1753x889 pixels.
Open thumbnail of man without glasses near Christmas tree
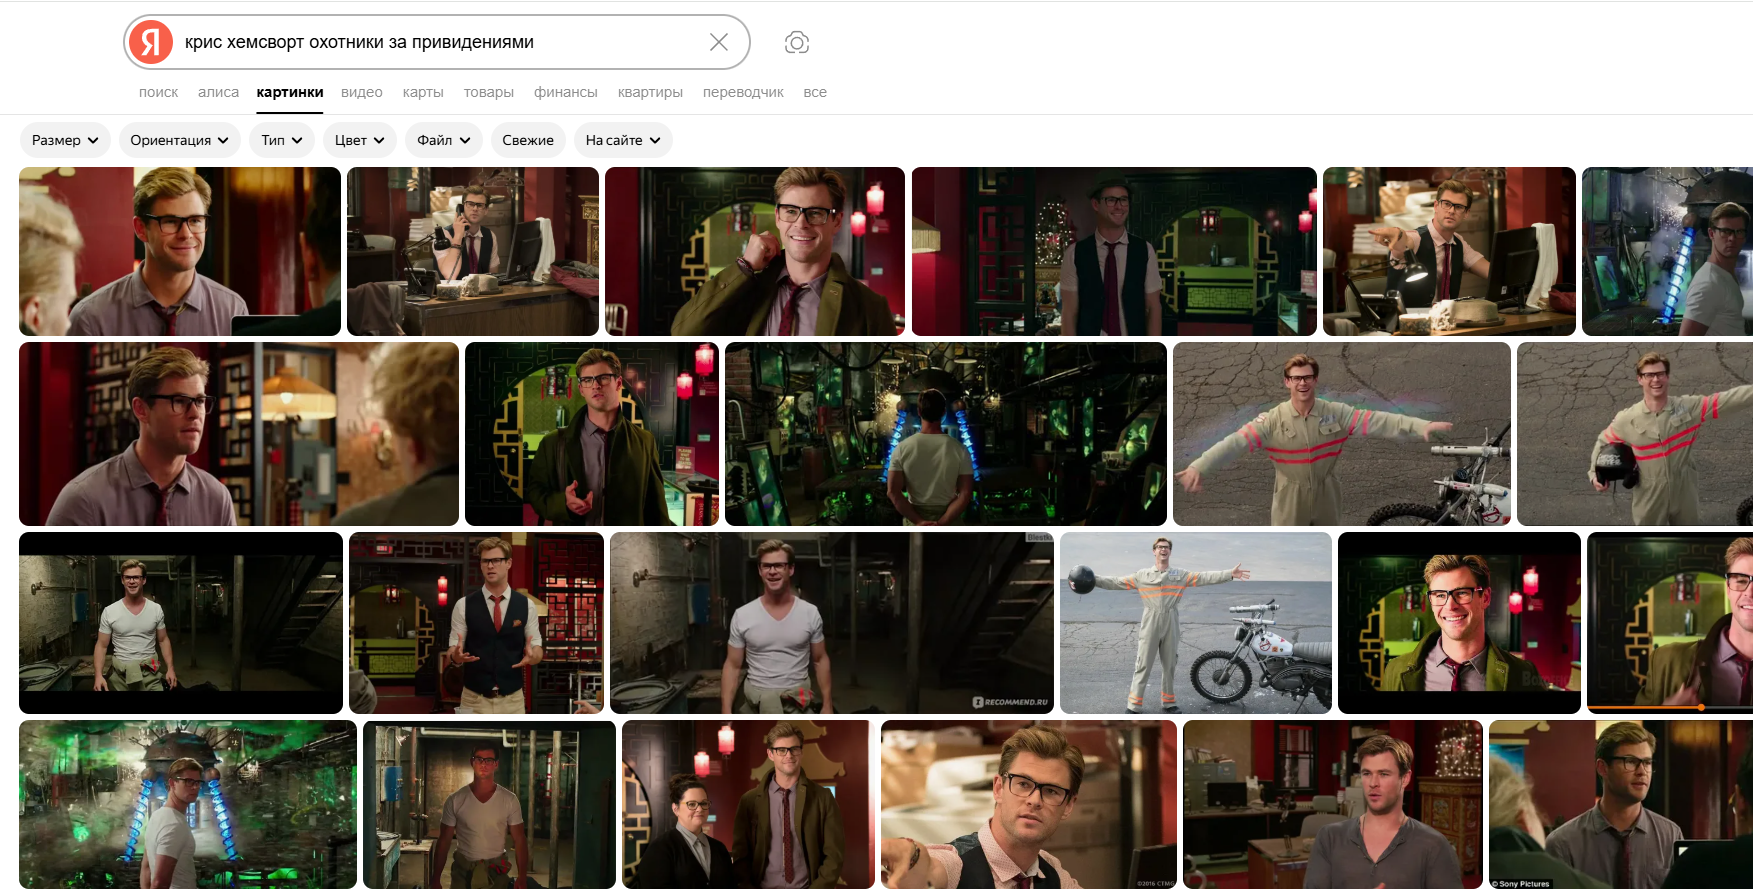click(x=1333, y=805)
